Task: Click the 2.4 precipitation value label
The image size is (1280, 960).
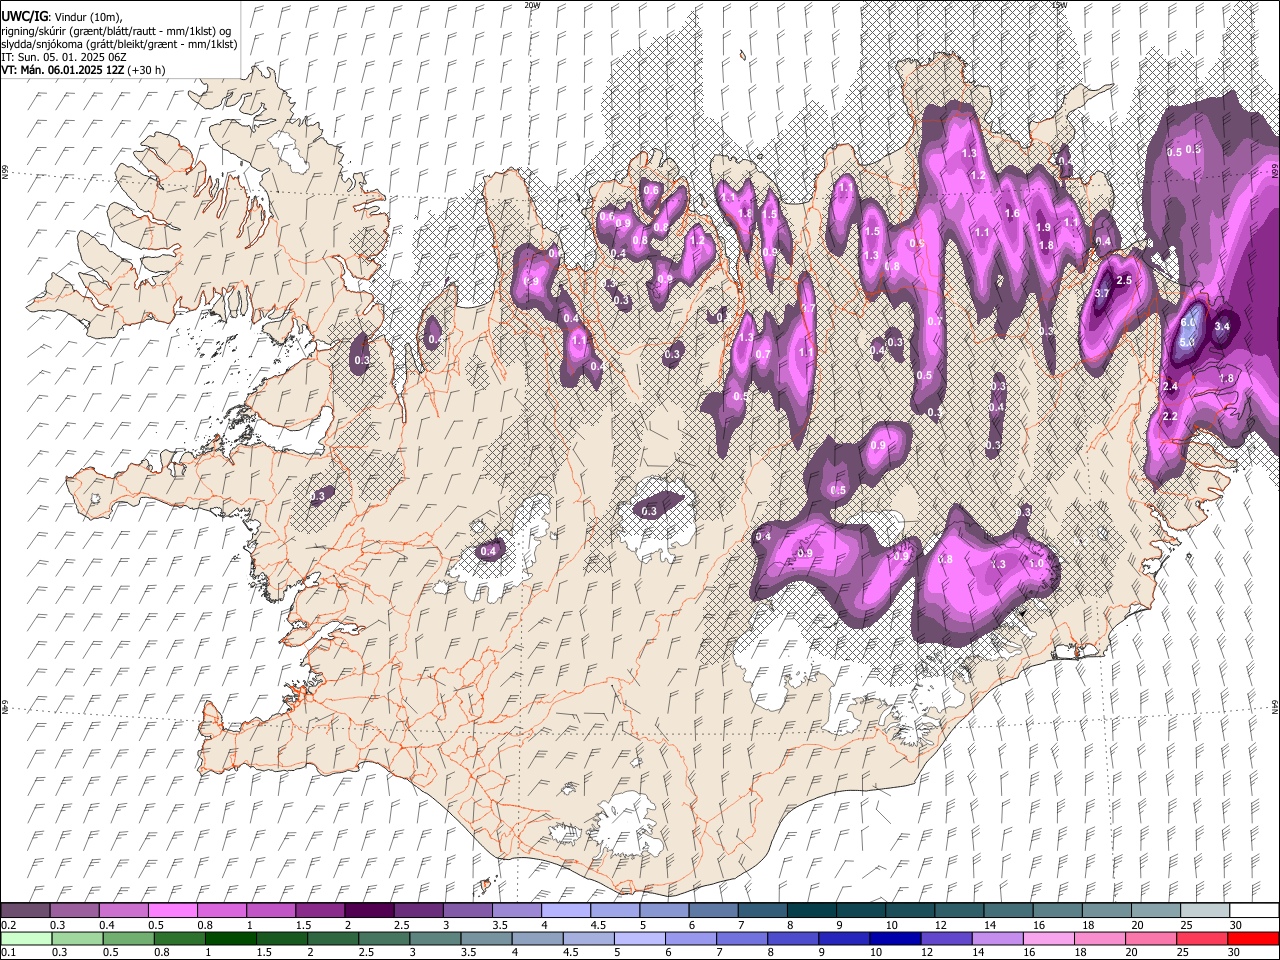Action: pos(1170,387)
